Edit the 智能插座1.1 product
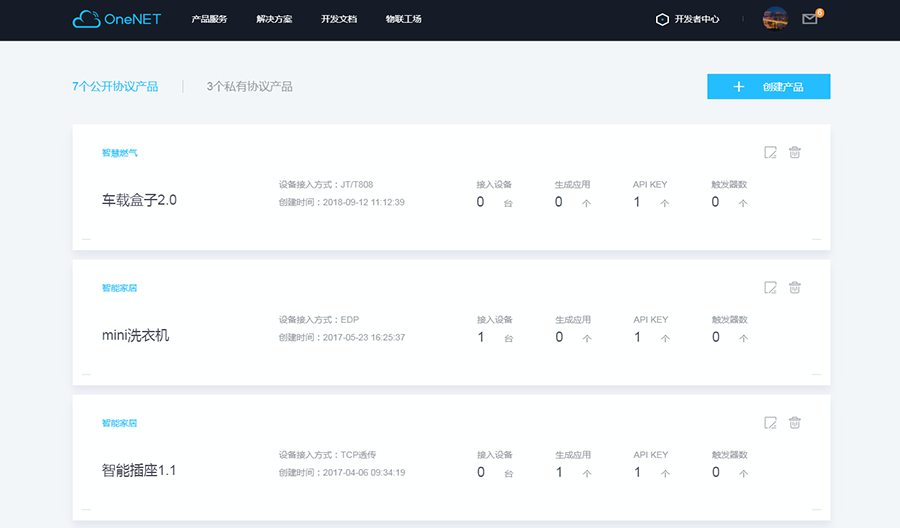The height and width of the screenshot is (528, 900). (x=770, y=423)
